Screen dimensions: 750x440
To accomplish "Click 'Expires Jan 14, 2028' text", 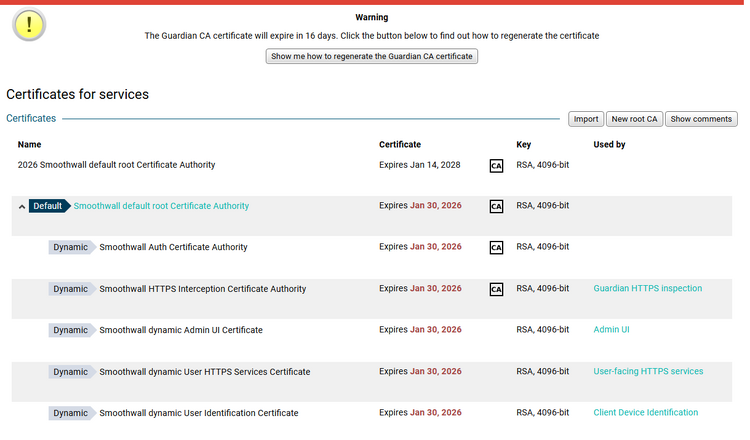I will [419, 165].
